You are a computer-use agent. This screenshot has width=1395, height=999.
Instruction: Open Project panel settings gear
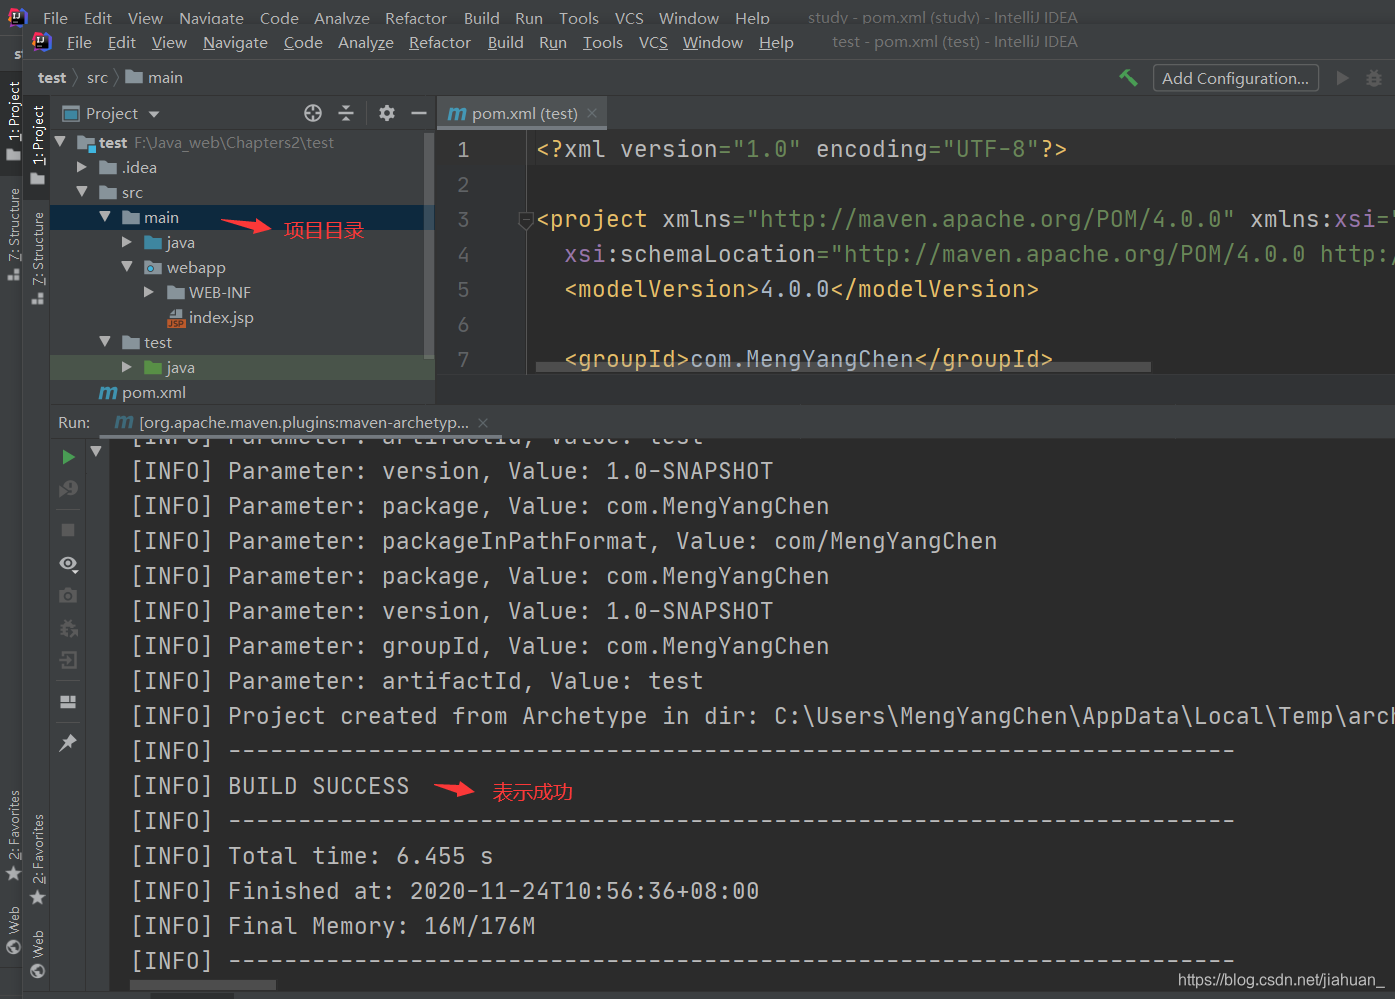[387, 113]
